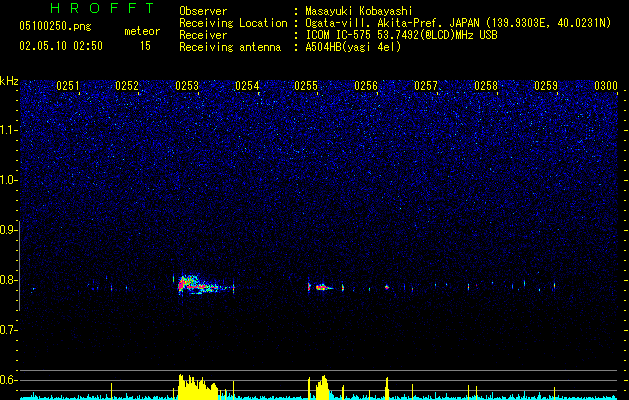Viewport: 629px width, 400px height.
Task: Click the Receiving Location label
Action: point(233,23)
